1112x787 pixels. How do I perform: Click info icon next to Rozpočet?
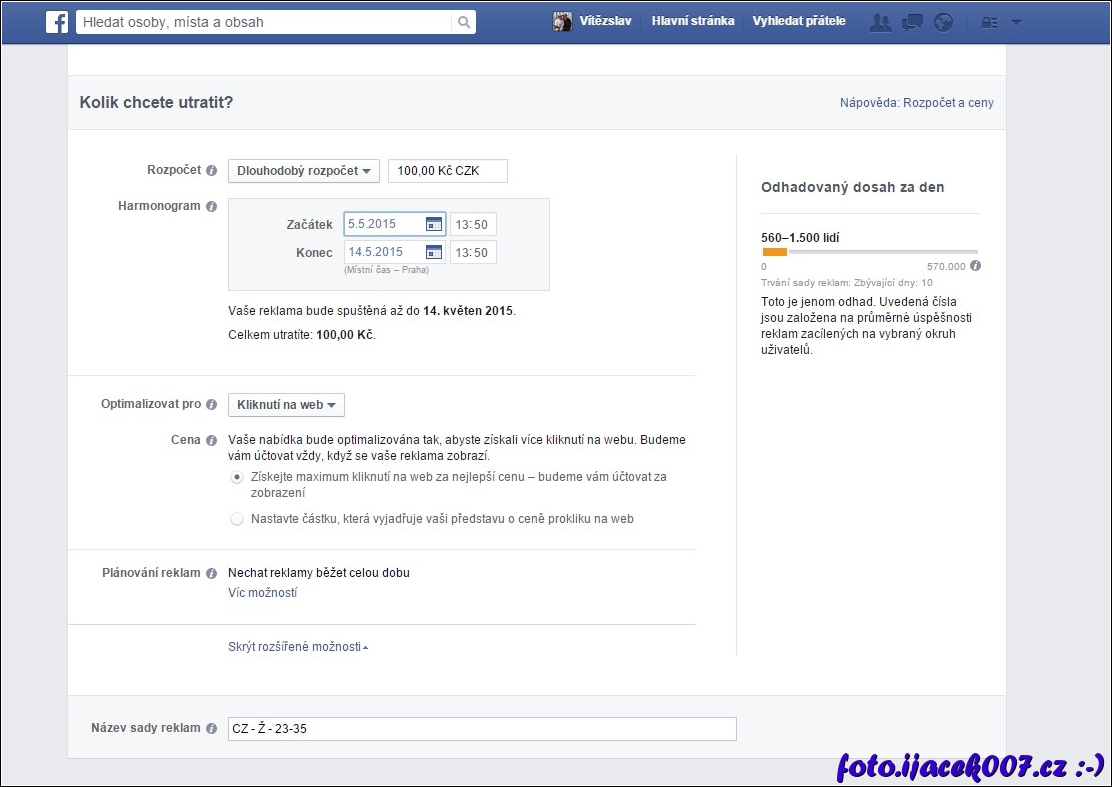(211, 171)
